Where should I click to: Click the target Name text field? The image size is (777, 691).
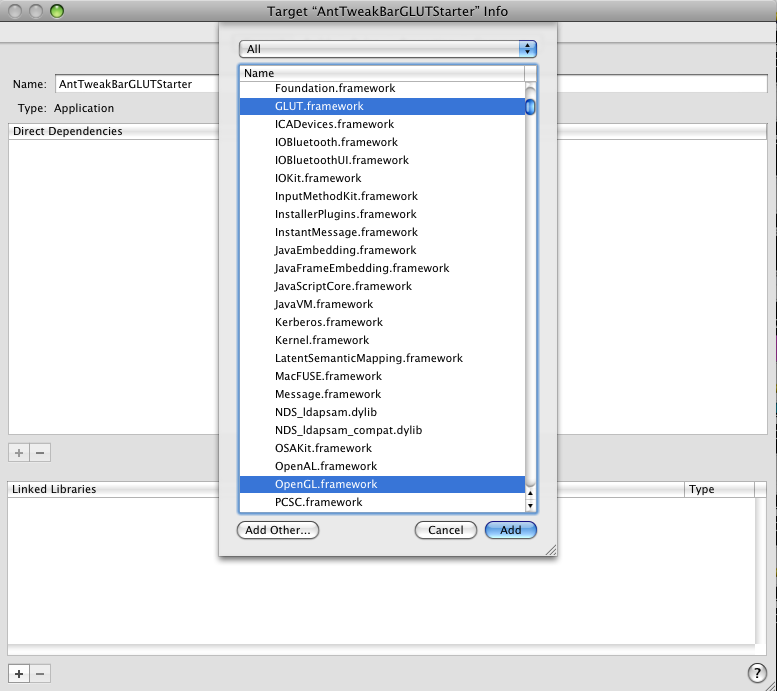coord(137,85)
